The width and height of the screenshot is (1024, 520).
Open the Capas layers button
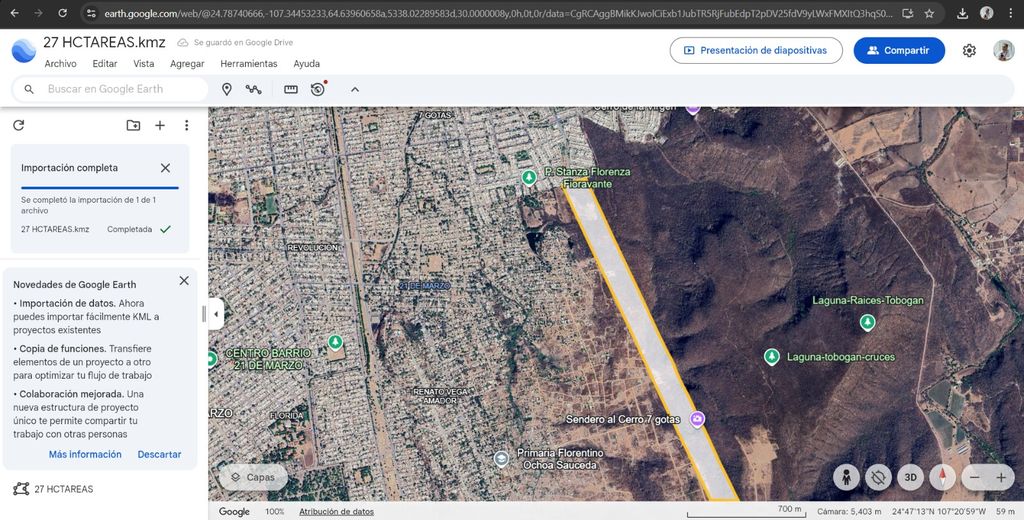(x=253, y=478)
